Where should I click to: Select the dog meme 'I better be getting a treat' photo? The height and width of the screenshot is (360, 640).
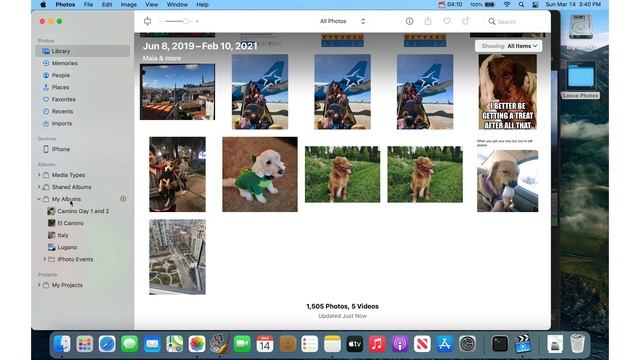tap(508, 92)
